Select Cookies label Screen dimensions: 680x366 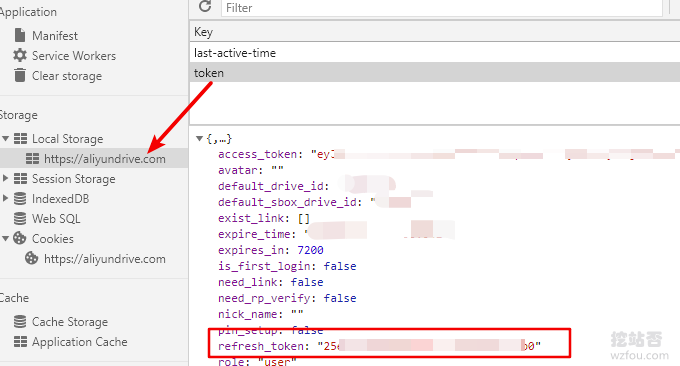point(53,239)
